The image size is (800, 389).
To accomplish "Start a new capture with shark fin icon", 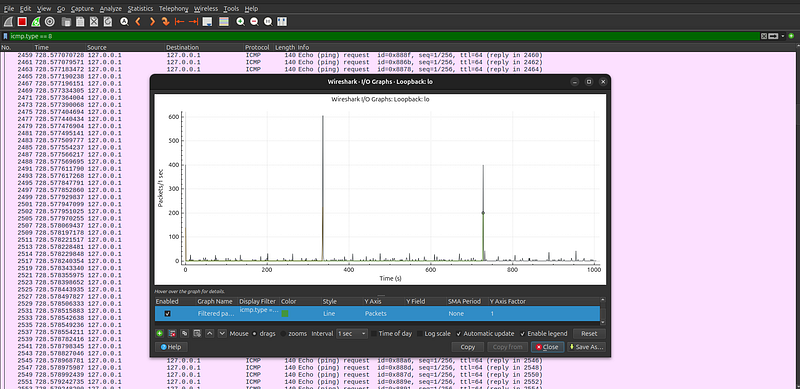I will tap(8, 21).
